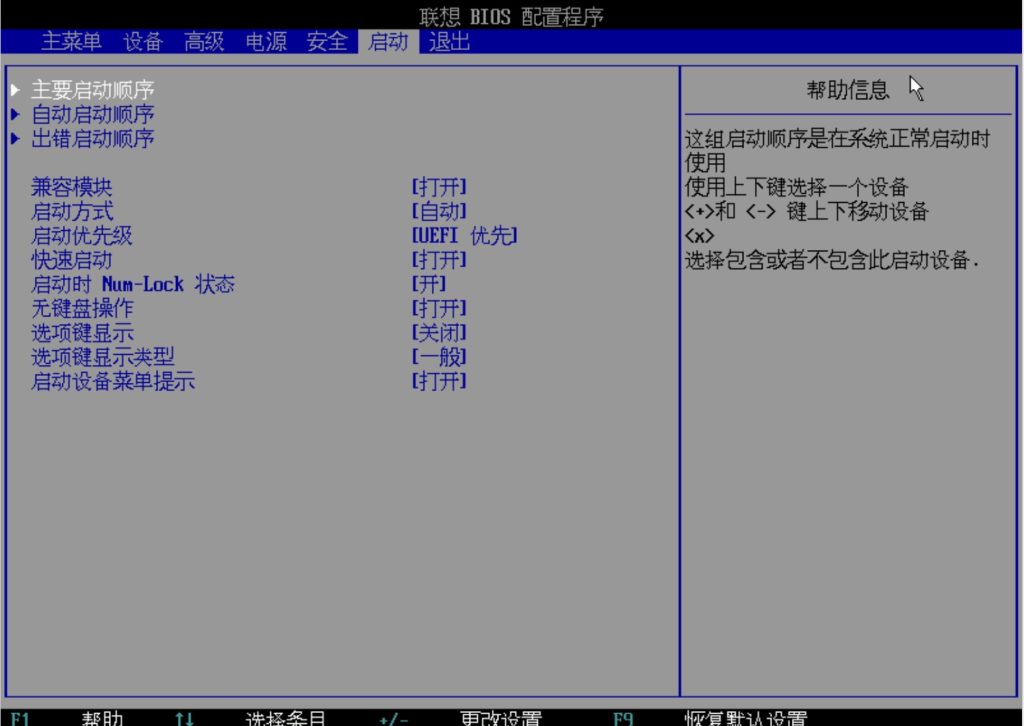The image size is (1024, 726).
Task: Open the 主要启动顺序 entry
Action: 93,89
